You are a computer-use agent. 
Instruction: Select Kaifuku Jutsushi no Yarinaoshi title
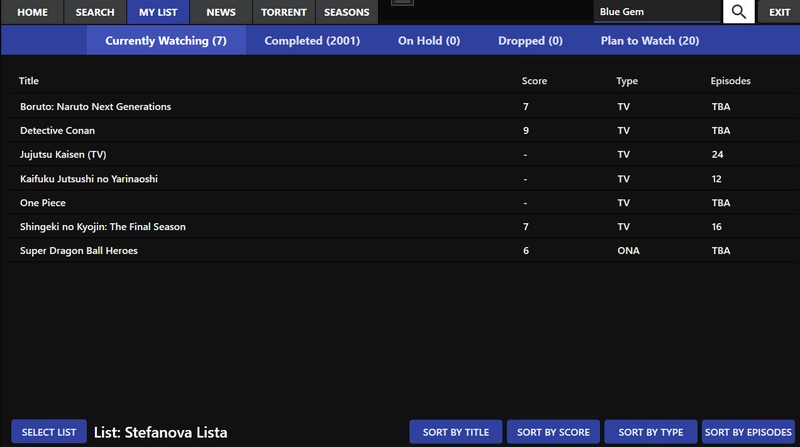click(89, 179)
